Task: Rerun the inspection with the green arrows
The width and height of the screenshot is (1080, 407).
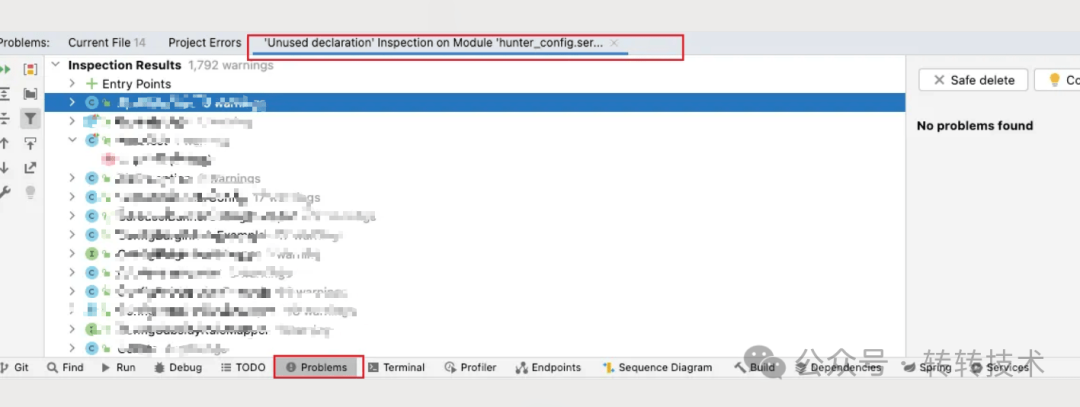Action: [5, 69]
